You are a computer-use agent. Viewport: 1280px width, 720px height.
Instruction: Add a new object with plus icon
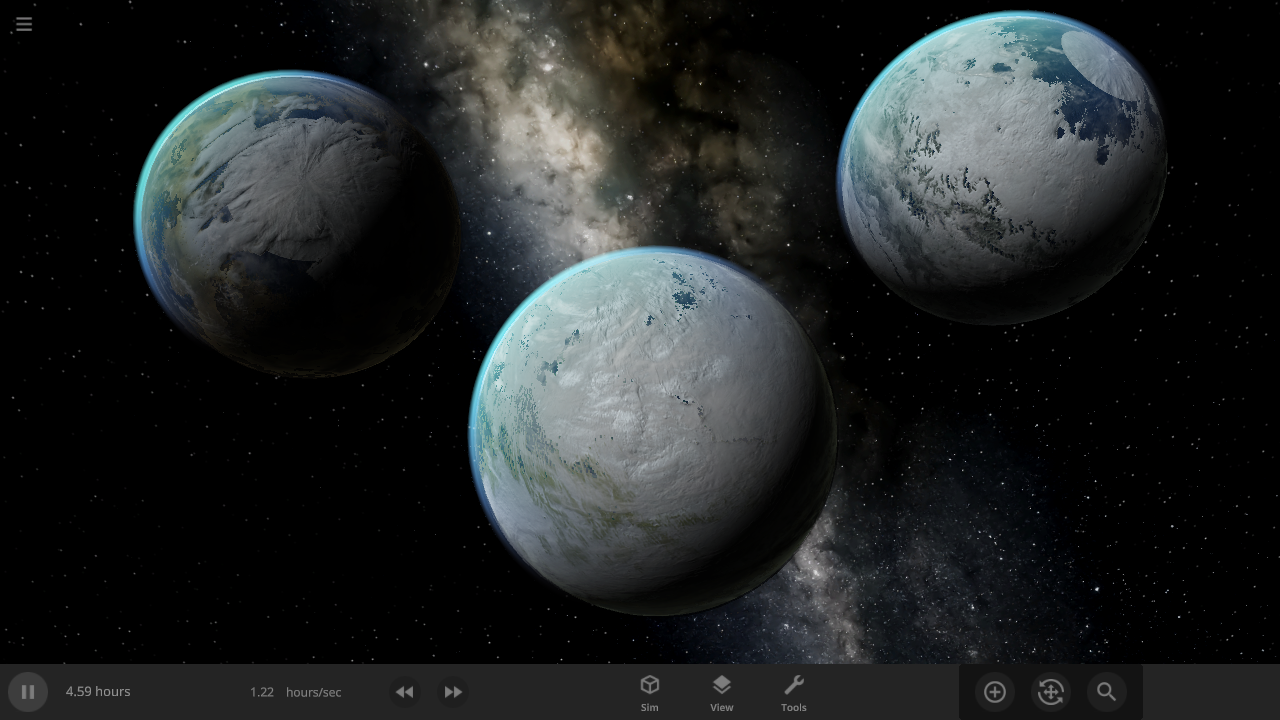pyautogui.click(x=995, y=692)
